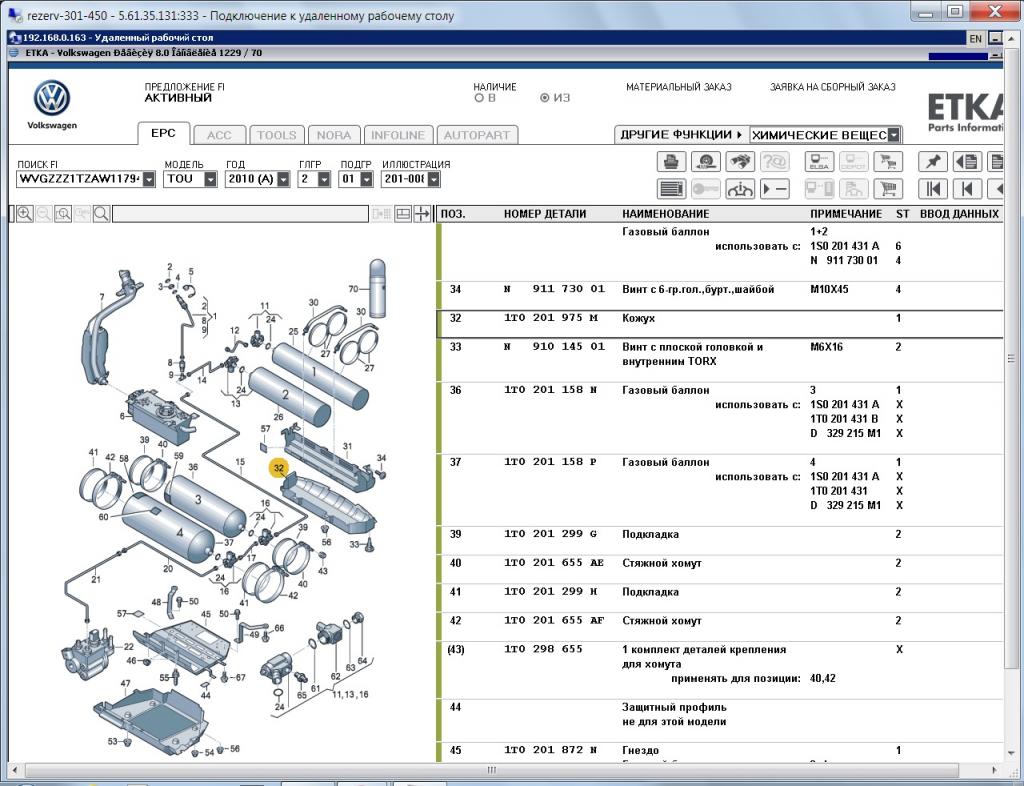Click the striped list icon under the printer
Viewport: 1024px width, 786px height.
(671, 189)
